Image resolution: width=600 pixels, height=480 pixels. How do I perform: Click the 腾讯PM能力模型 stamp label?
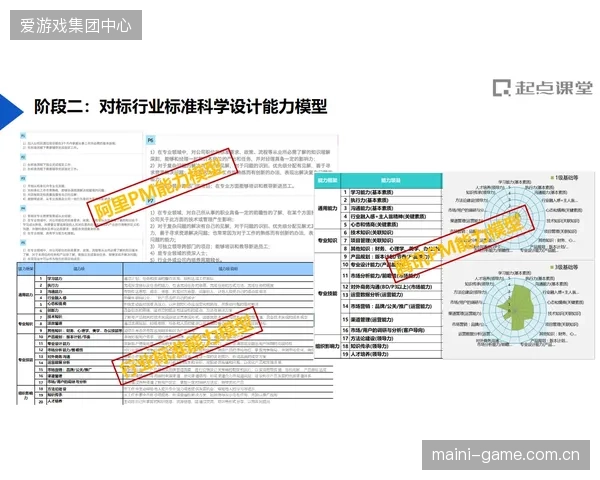coord(460,243)
